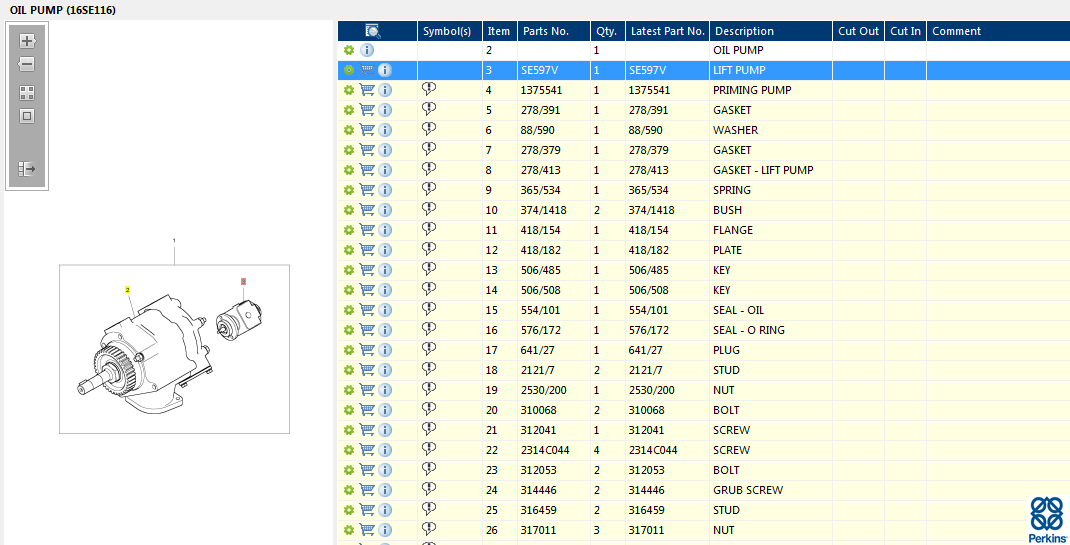Click the Perkins logo
The height and width of the screenshot is (545, 1070).
click(x=1046, y=517)
